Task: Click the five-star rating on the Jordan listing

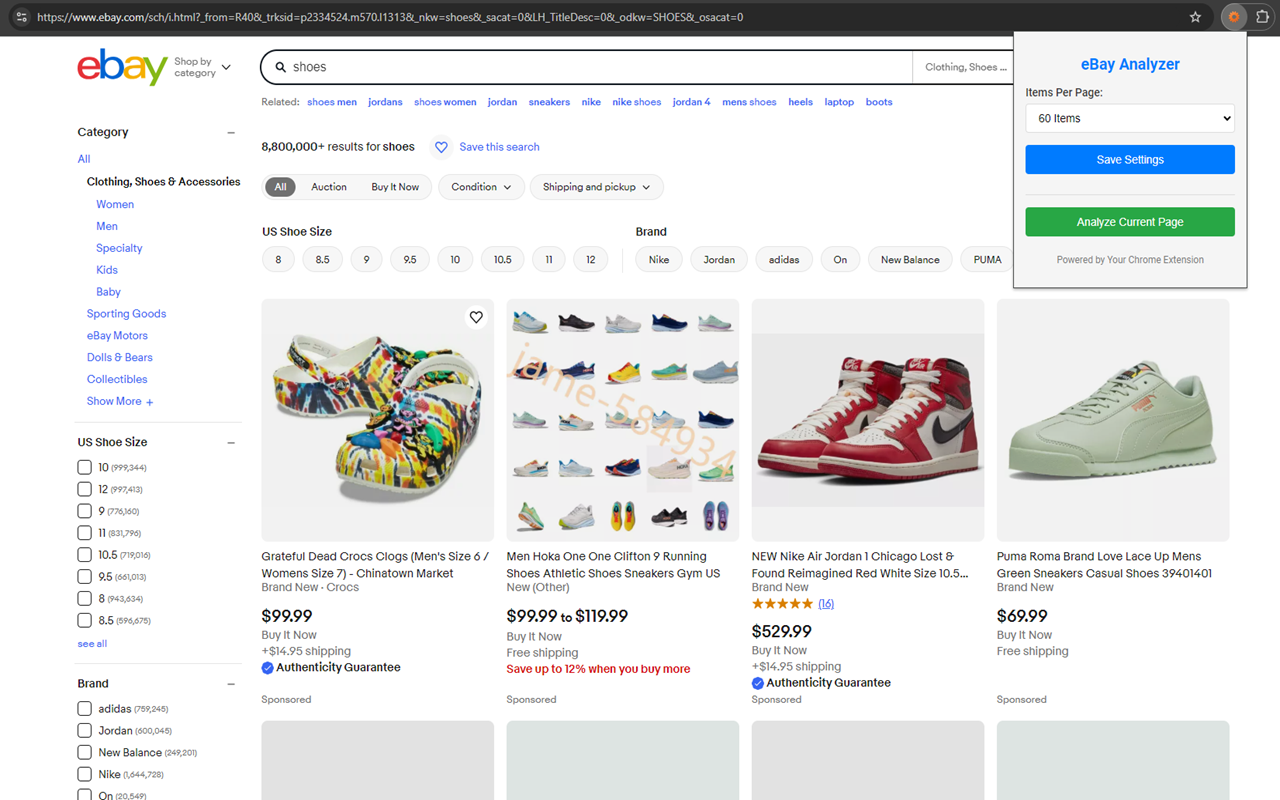Action: click(783, 604)
